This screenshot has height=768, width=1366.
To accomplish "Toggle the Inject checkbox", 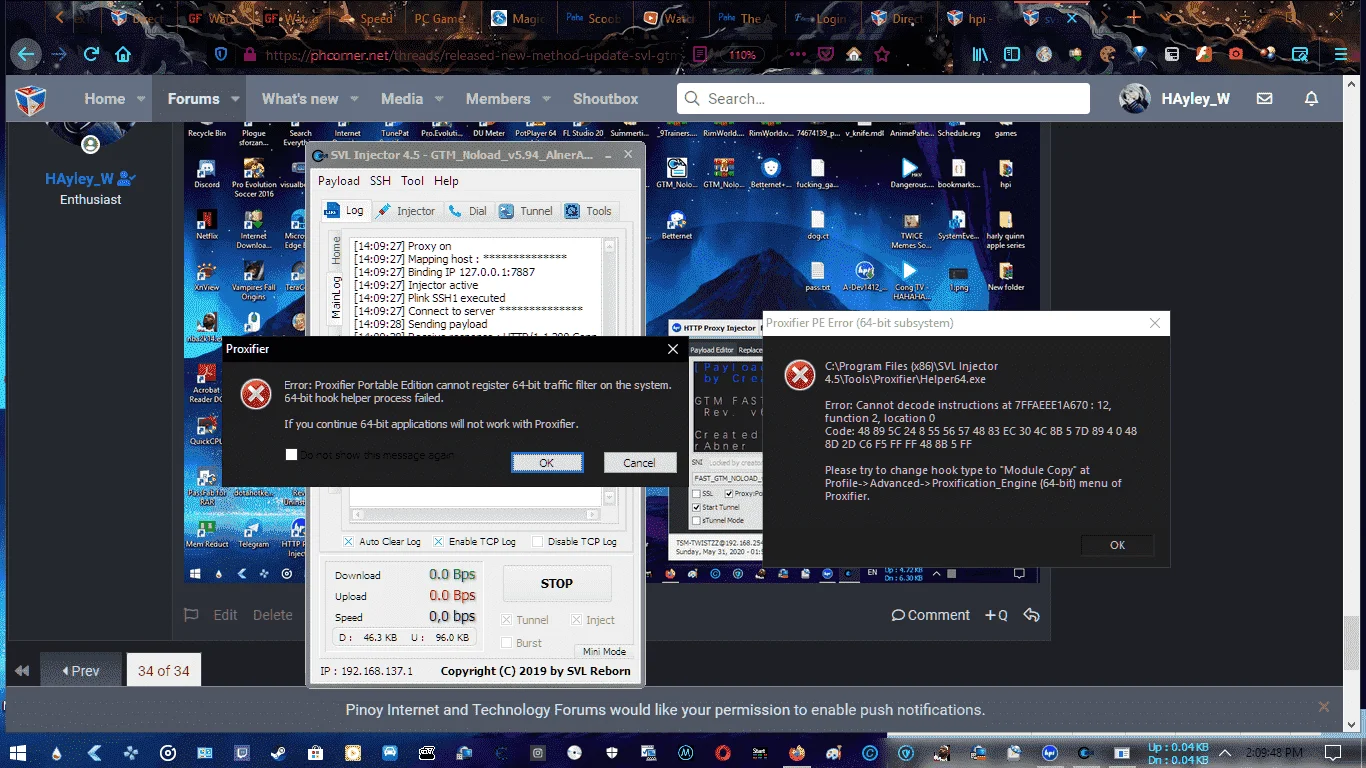I will [576, 620].
